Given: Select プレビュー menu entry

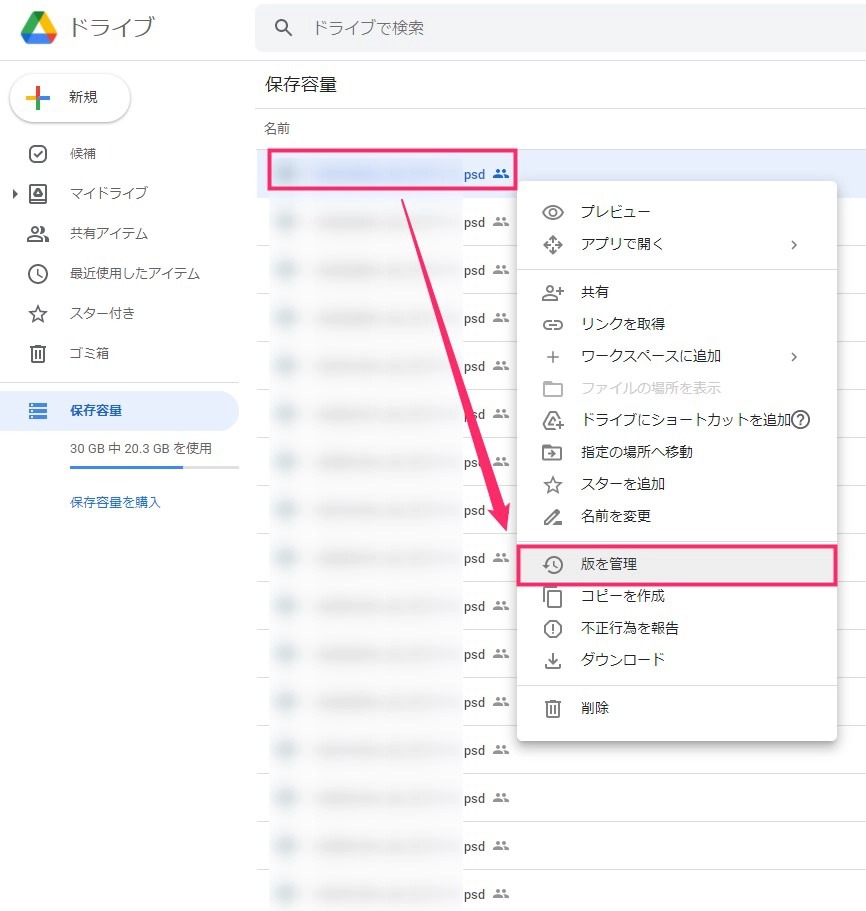Looking at the screenshot, I should click(x=615, y=212).
